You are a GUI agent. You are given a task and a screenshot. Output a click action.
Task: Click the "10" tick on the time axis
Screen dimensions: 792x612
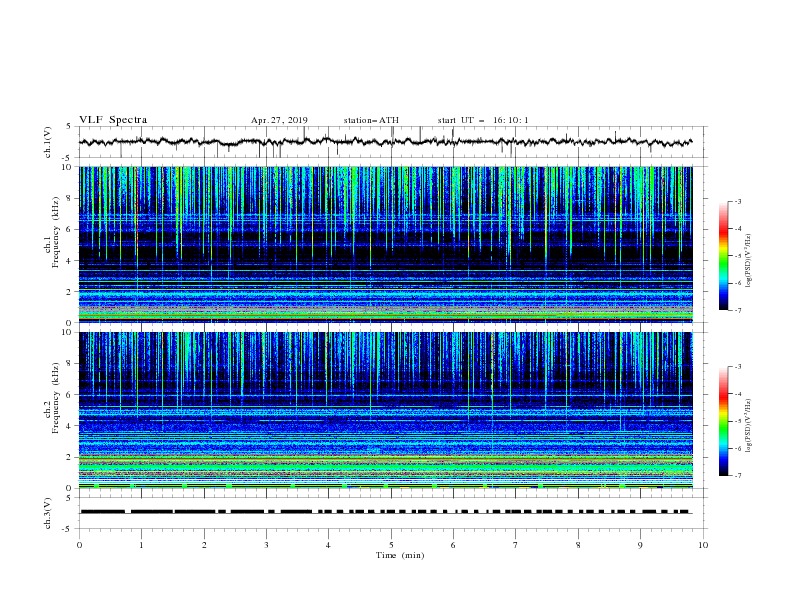click(703, 545)
